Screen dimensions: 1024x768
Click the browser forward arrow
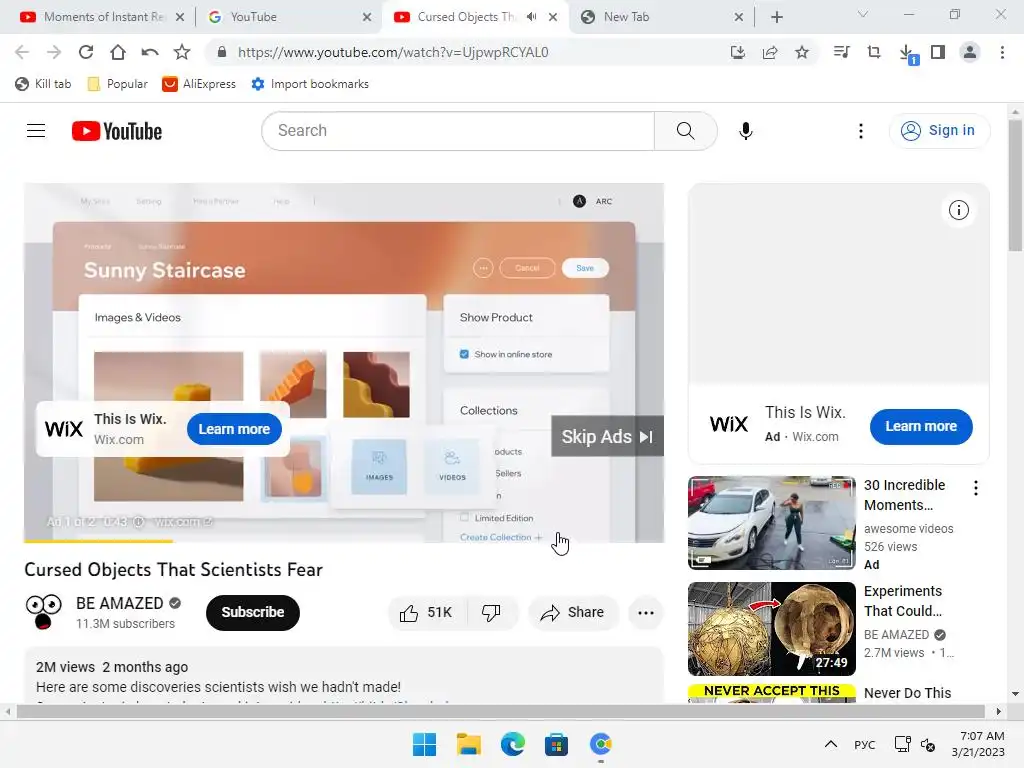point(54,52)
